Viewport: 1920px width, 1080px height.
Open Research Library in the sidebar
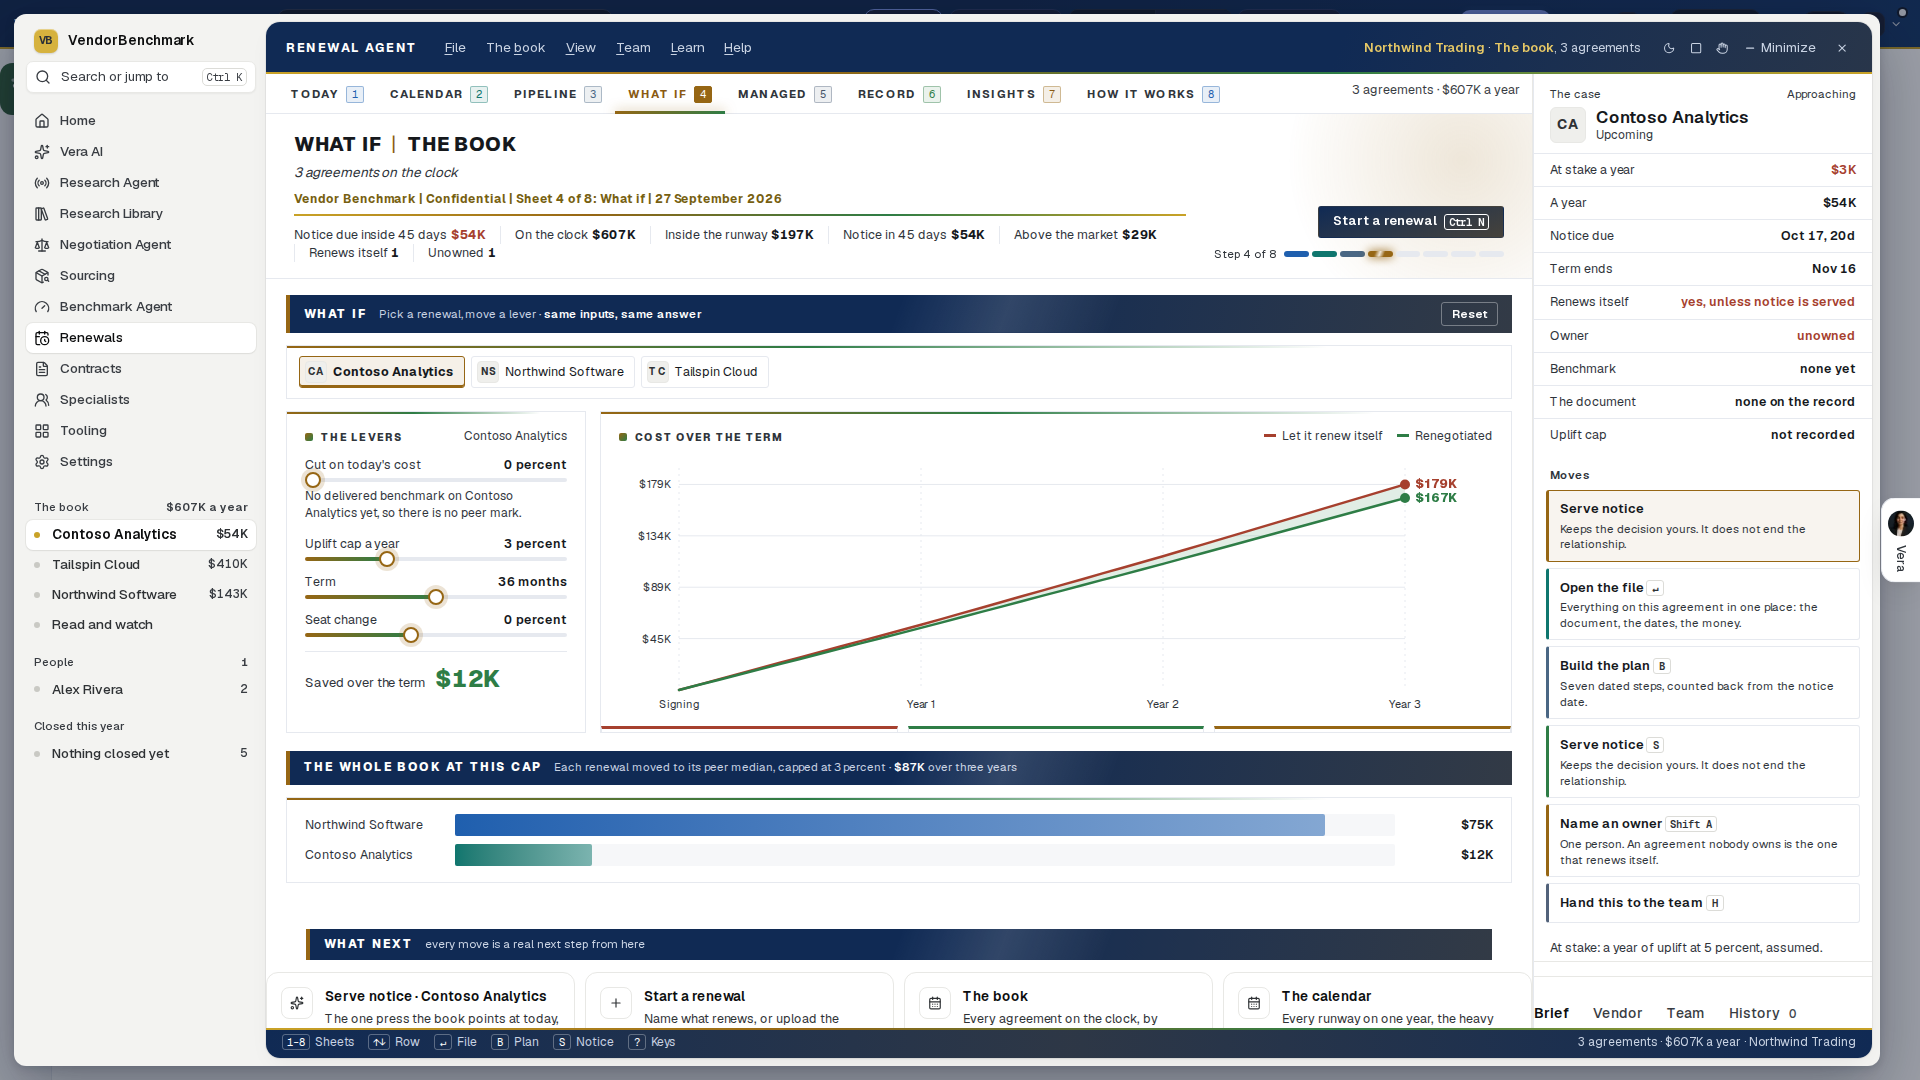coord(140,214)
